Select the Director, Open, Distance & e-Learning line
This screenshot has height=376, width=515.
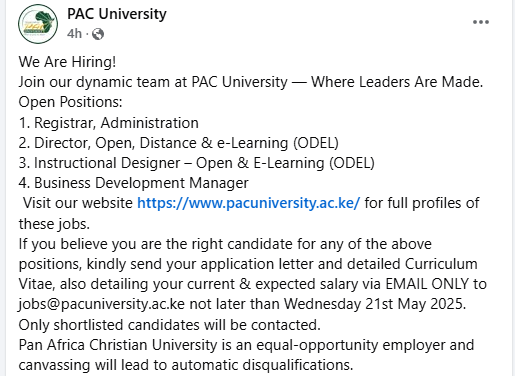[179, 143]
